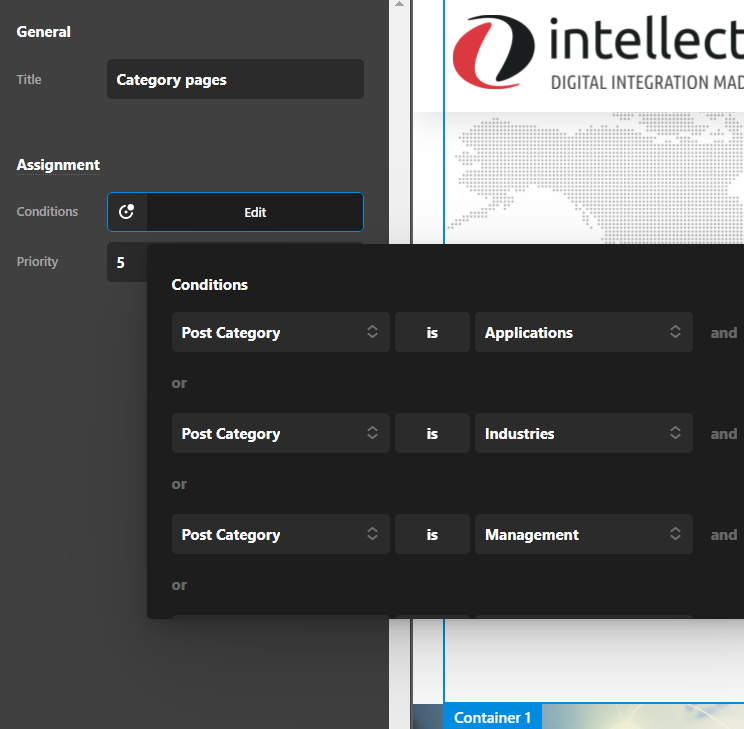Click the conditions icon beside Edit

(127, 212)
